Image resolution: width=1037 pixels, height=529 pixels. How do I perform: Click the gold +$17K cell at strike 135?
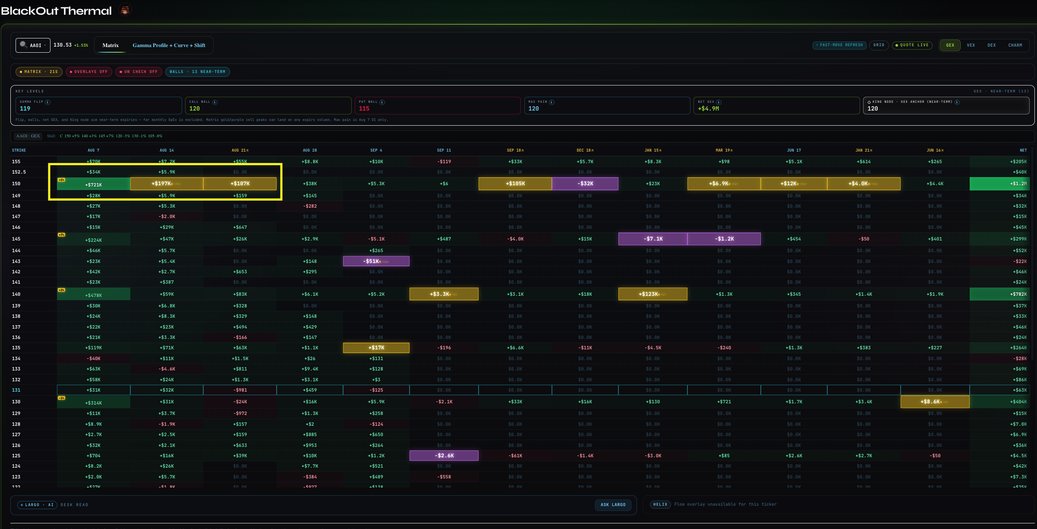pyautogui.click(x=376, y=348)
